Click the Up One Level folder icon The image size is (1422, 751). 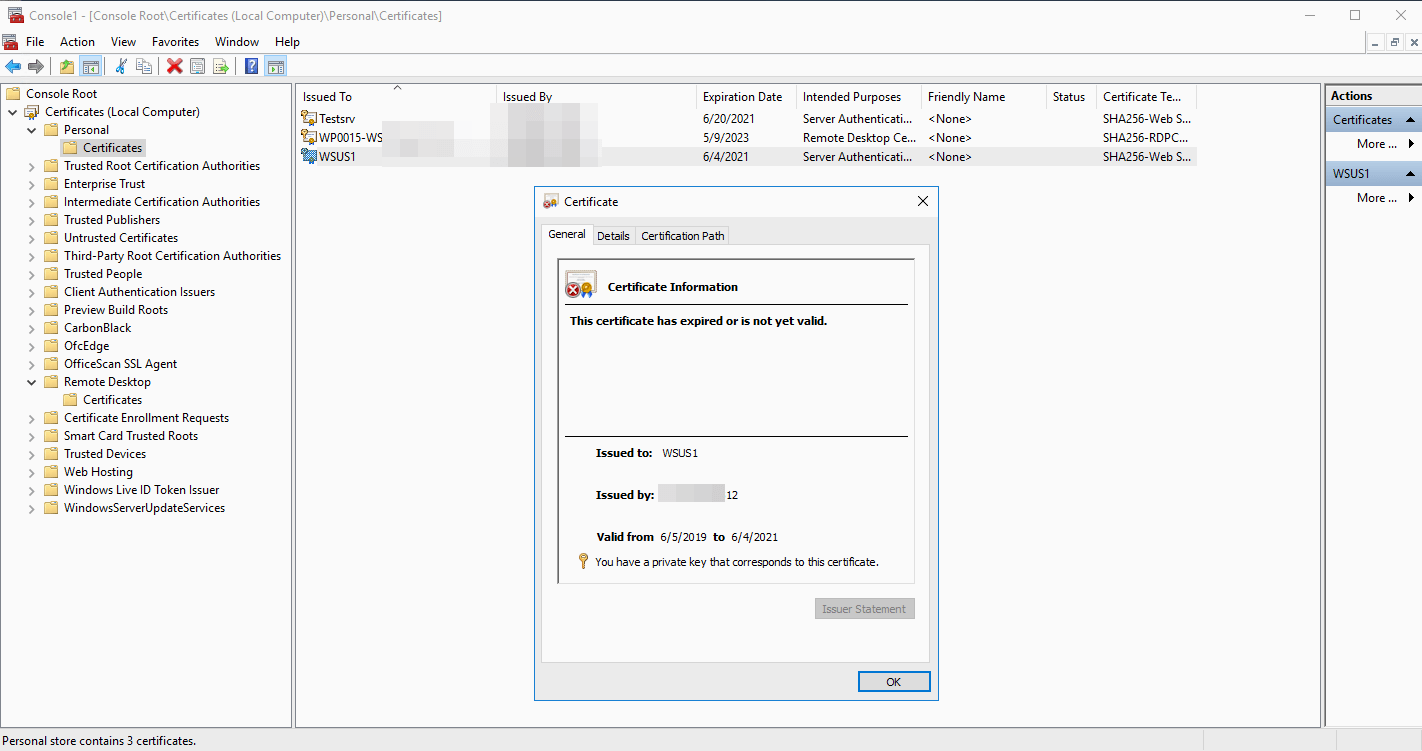click(x=66, y=67)
